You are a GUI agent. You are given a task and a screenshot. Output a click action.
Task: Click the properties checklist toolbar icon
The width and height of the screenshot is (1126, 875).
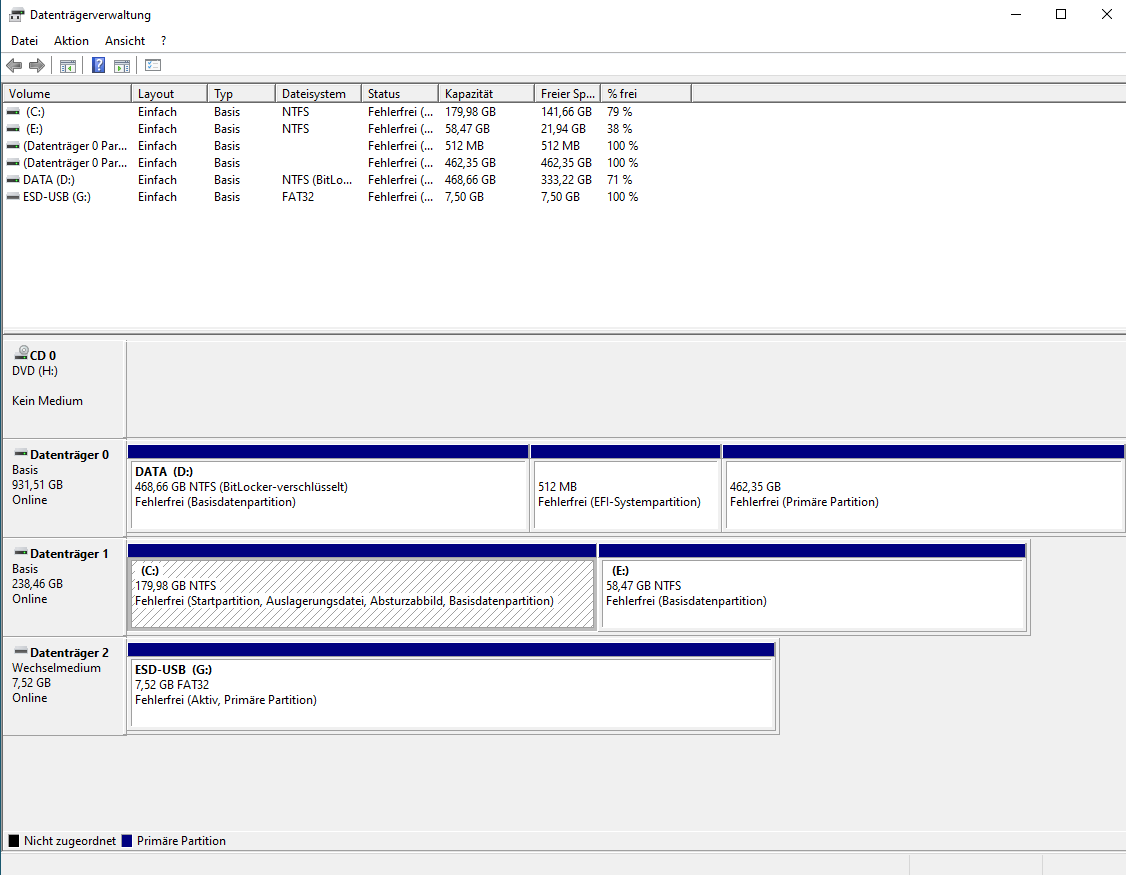pos(153,65)
